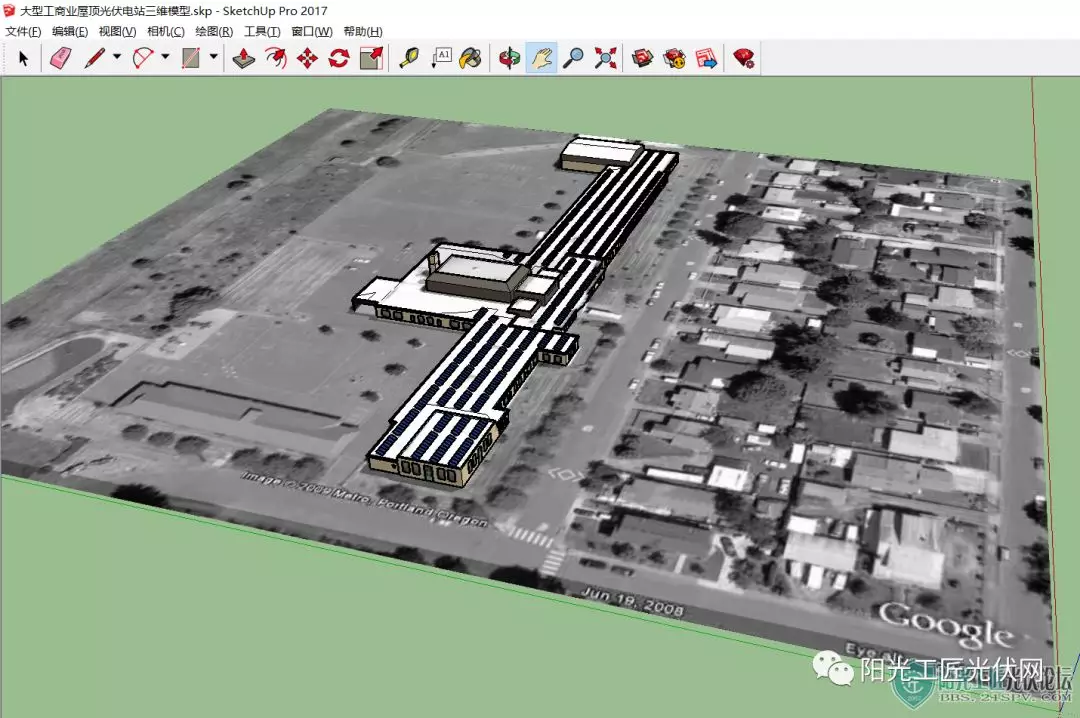
Task: Expand the line tool dropdown arrow
Action: (x=117, y=57)
